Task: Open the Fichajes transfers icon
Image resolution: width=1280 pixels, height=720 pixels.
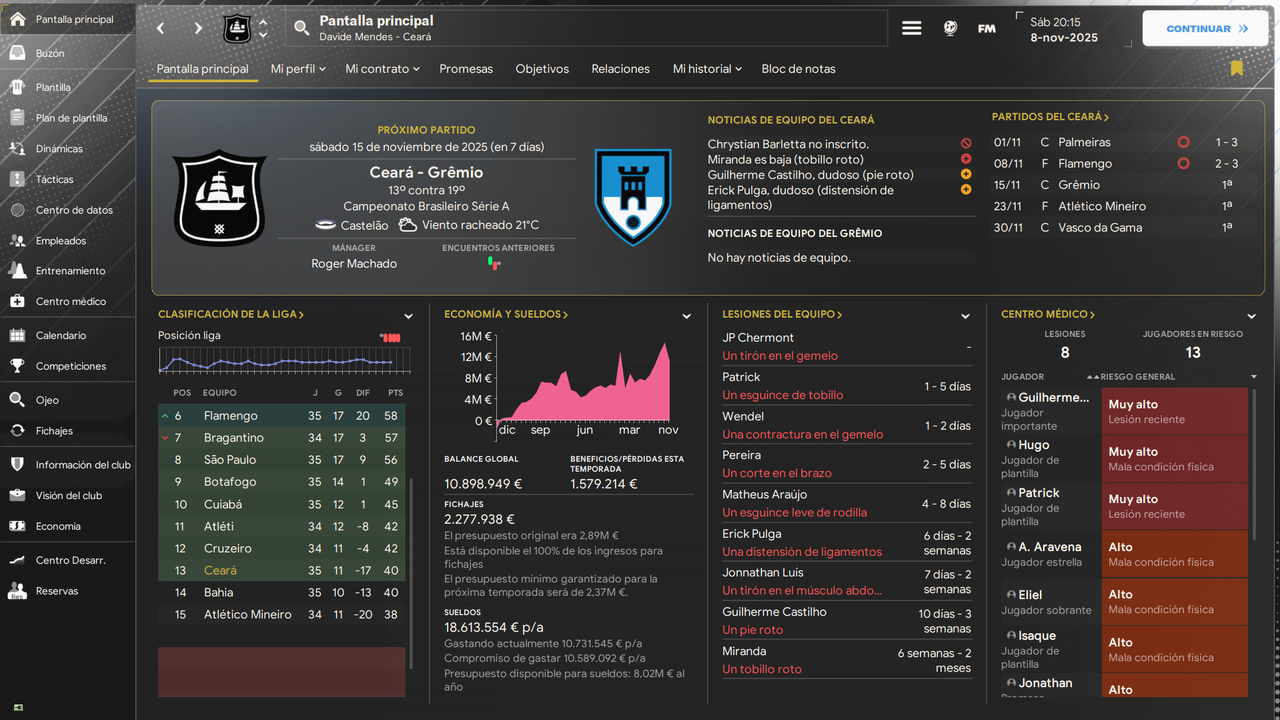Action: tap(17, 431)
